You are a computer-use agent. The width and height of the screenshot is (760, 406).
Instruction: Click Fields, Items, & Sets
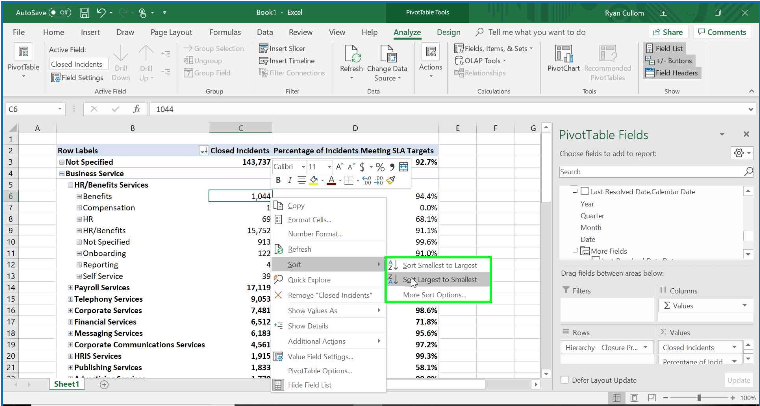click(493, 48)
